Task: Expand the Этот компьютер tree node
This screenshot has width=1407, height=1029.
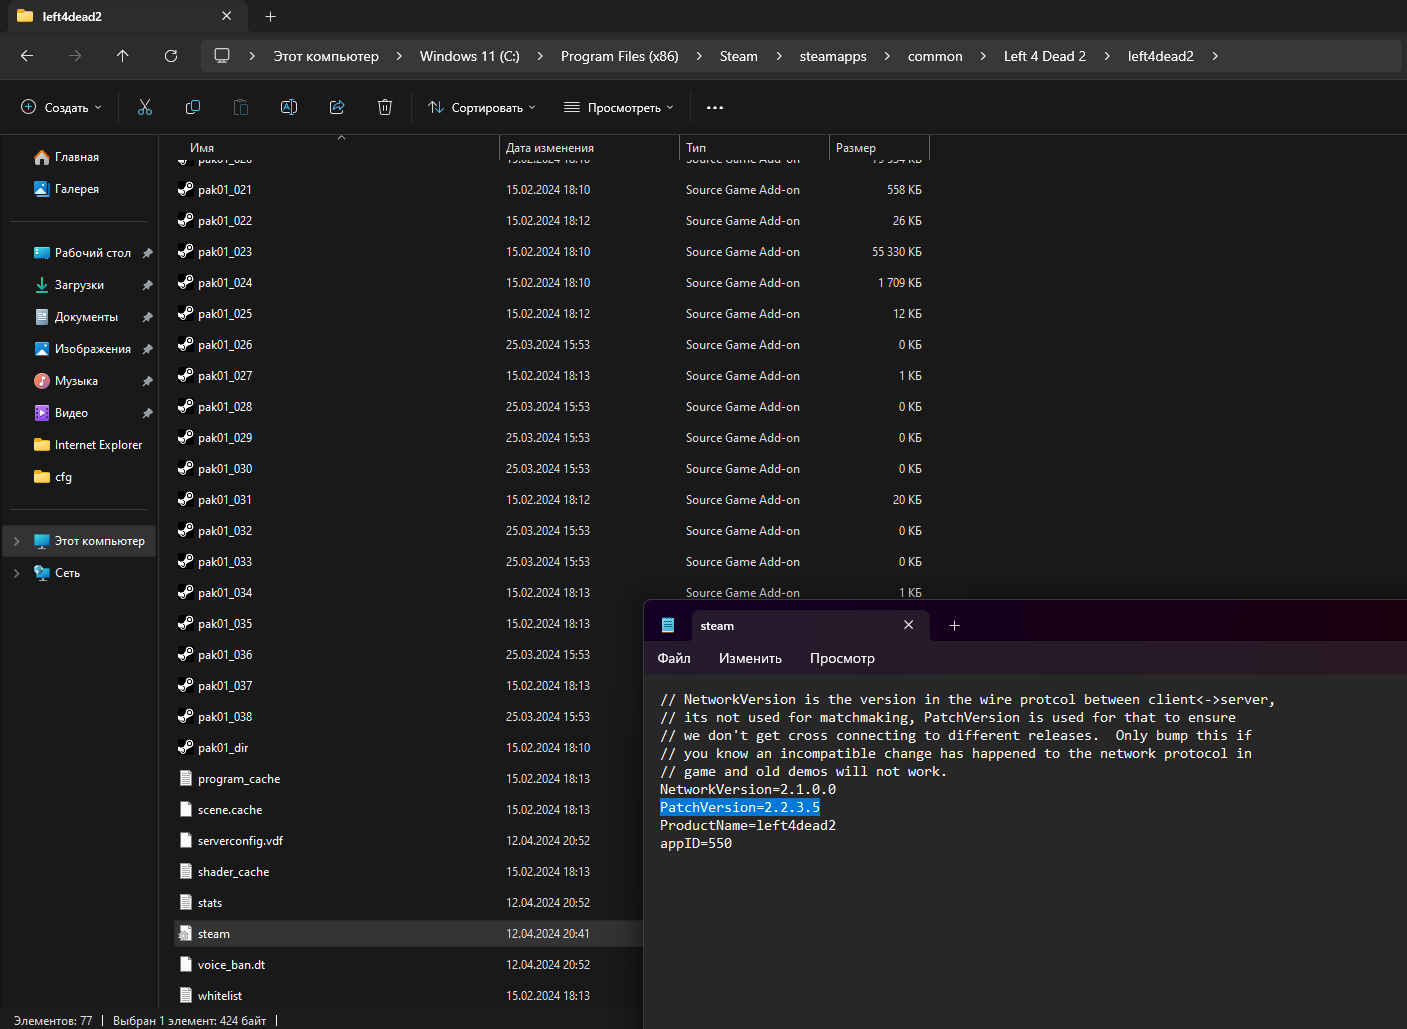Action: click(x=16, y=541)
